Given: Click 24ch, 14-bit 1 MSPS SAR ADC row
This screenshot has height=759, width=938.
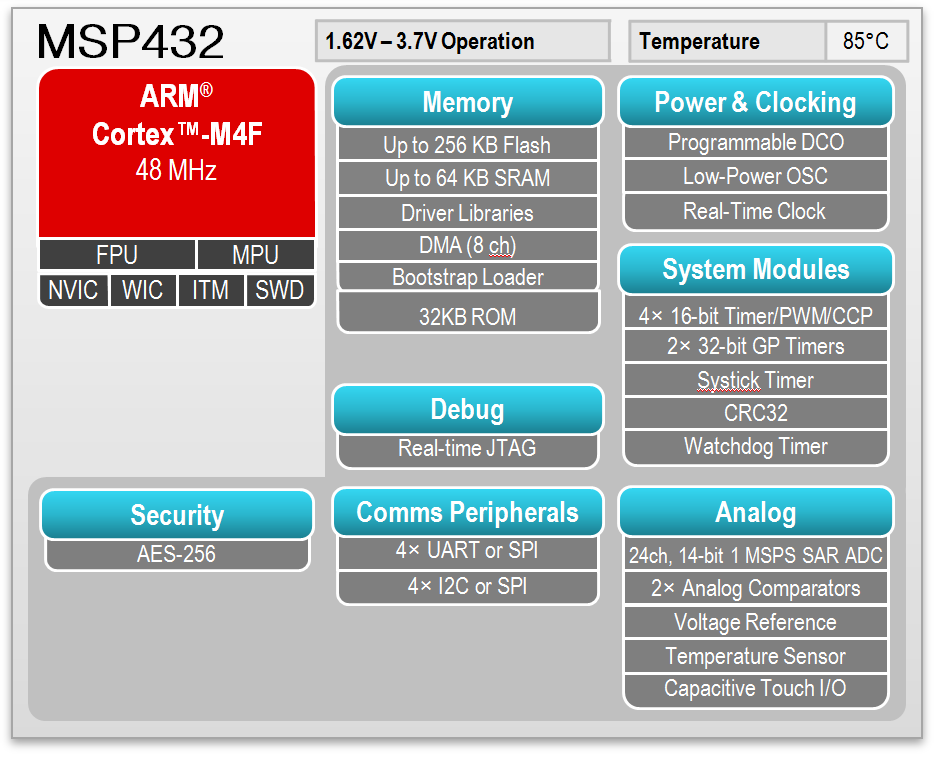Looking at the screenshot, I should point(756,555).
